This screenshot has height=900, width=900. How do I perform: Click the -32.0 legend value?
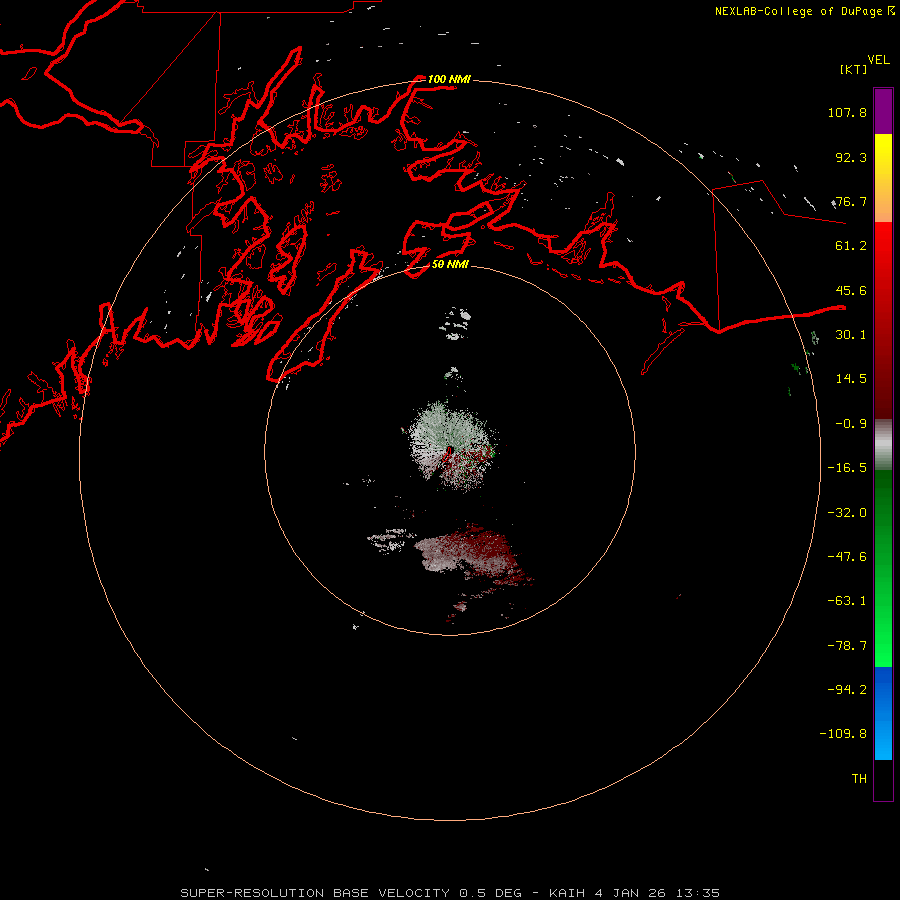coord(847,513)
